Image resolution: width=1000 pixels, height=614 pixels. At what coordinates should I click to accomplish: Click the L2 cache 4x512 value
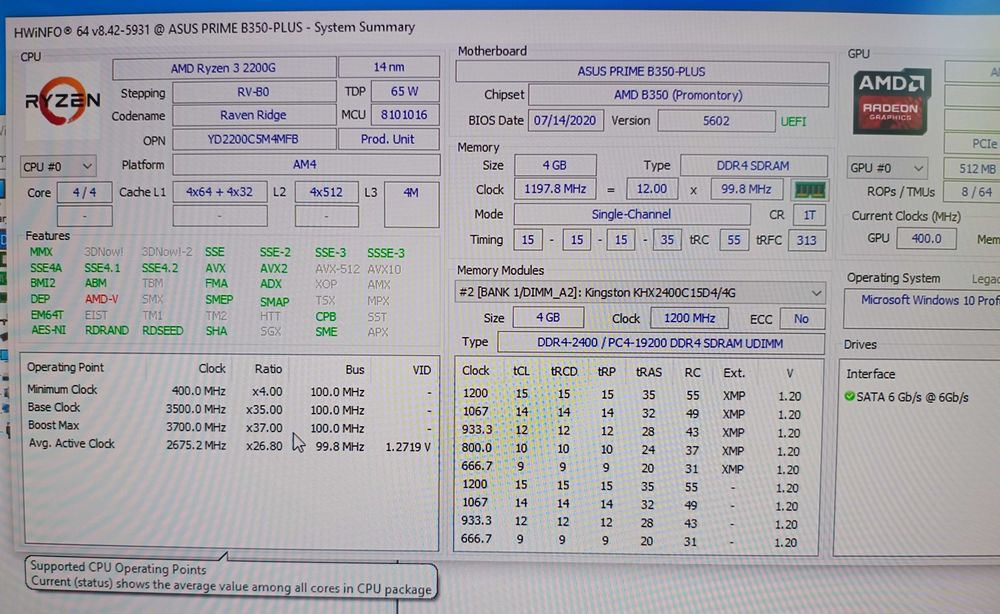tap(326, 192)
